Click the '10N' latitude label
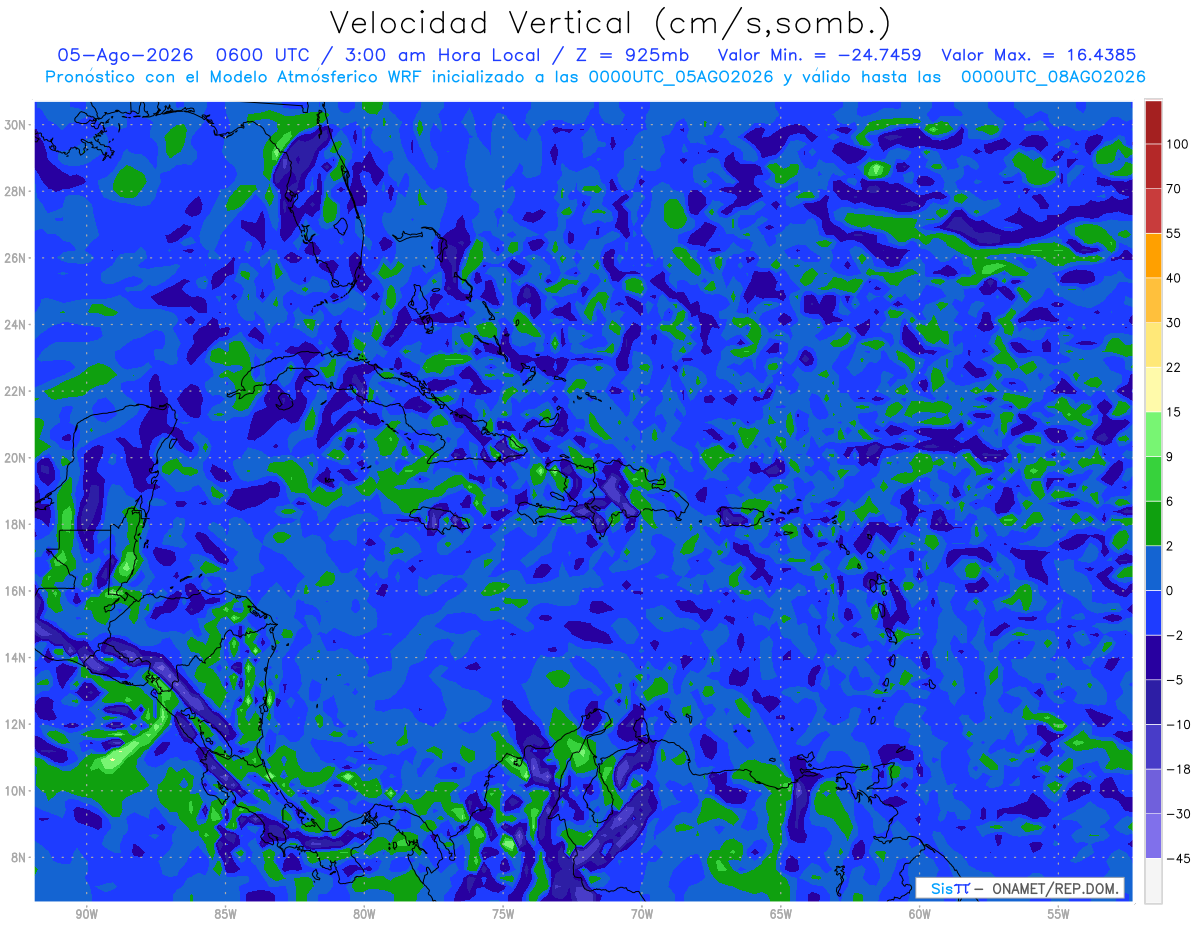 (x=16, y=791)
